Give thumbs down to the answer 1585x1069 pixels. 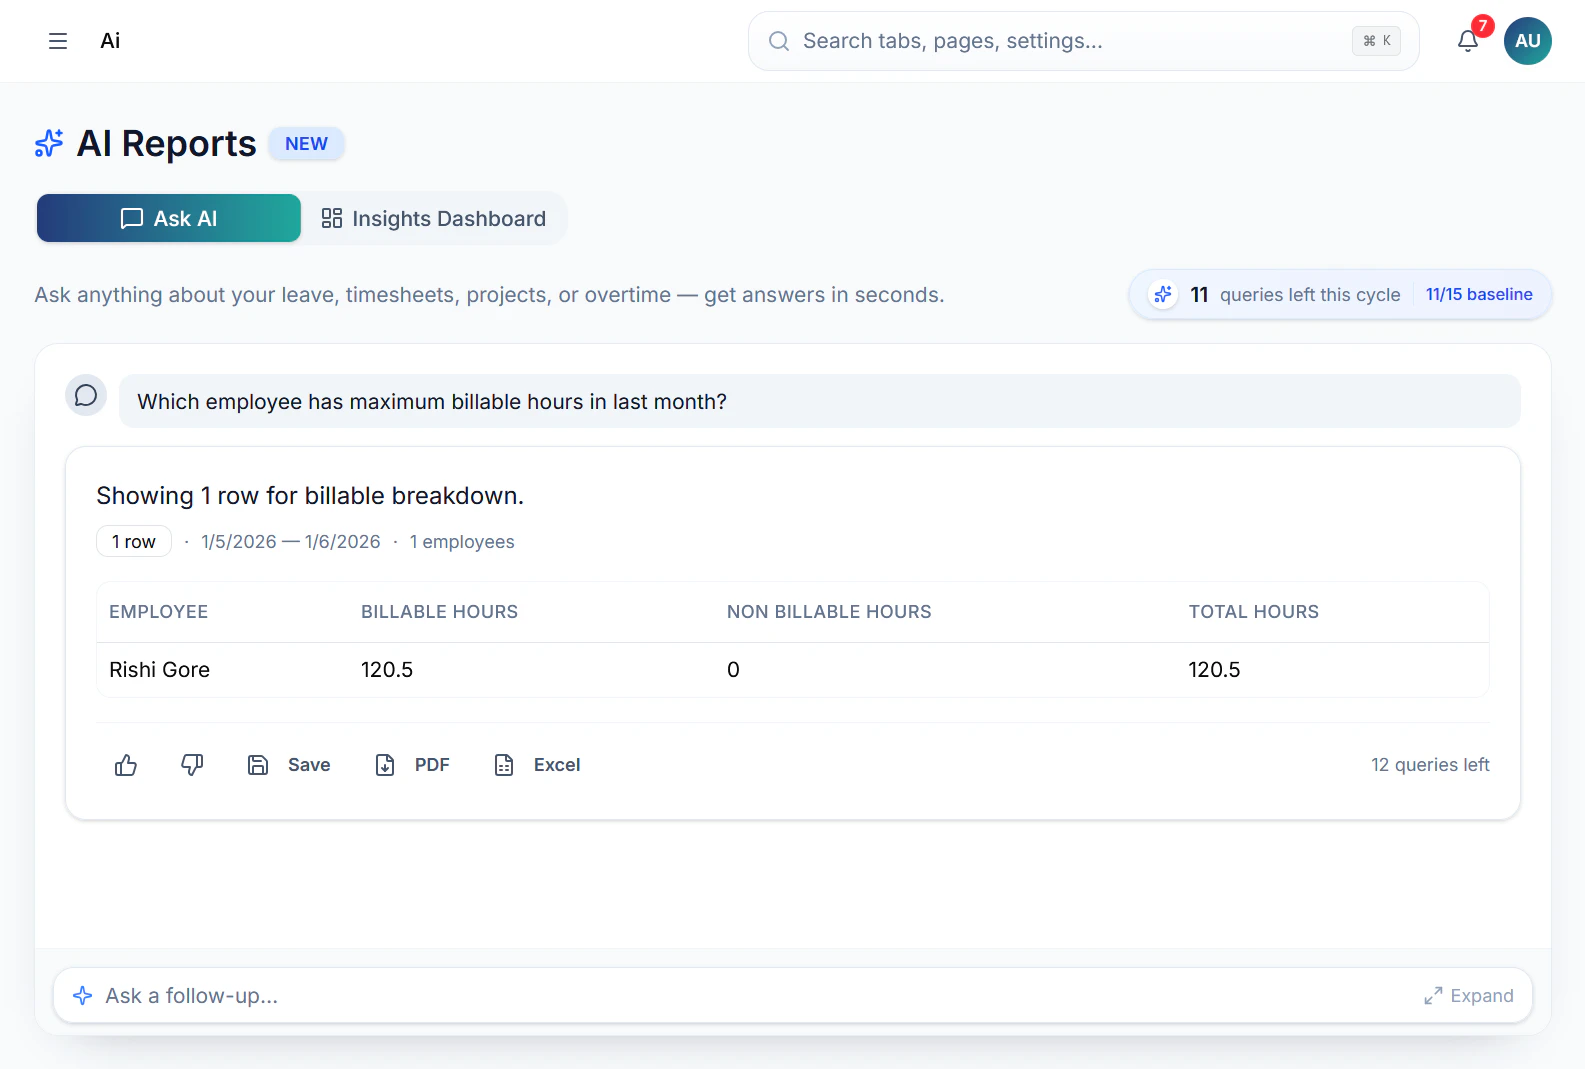[x=192, y=765]
